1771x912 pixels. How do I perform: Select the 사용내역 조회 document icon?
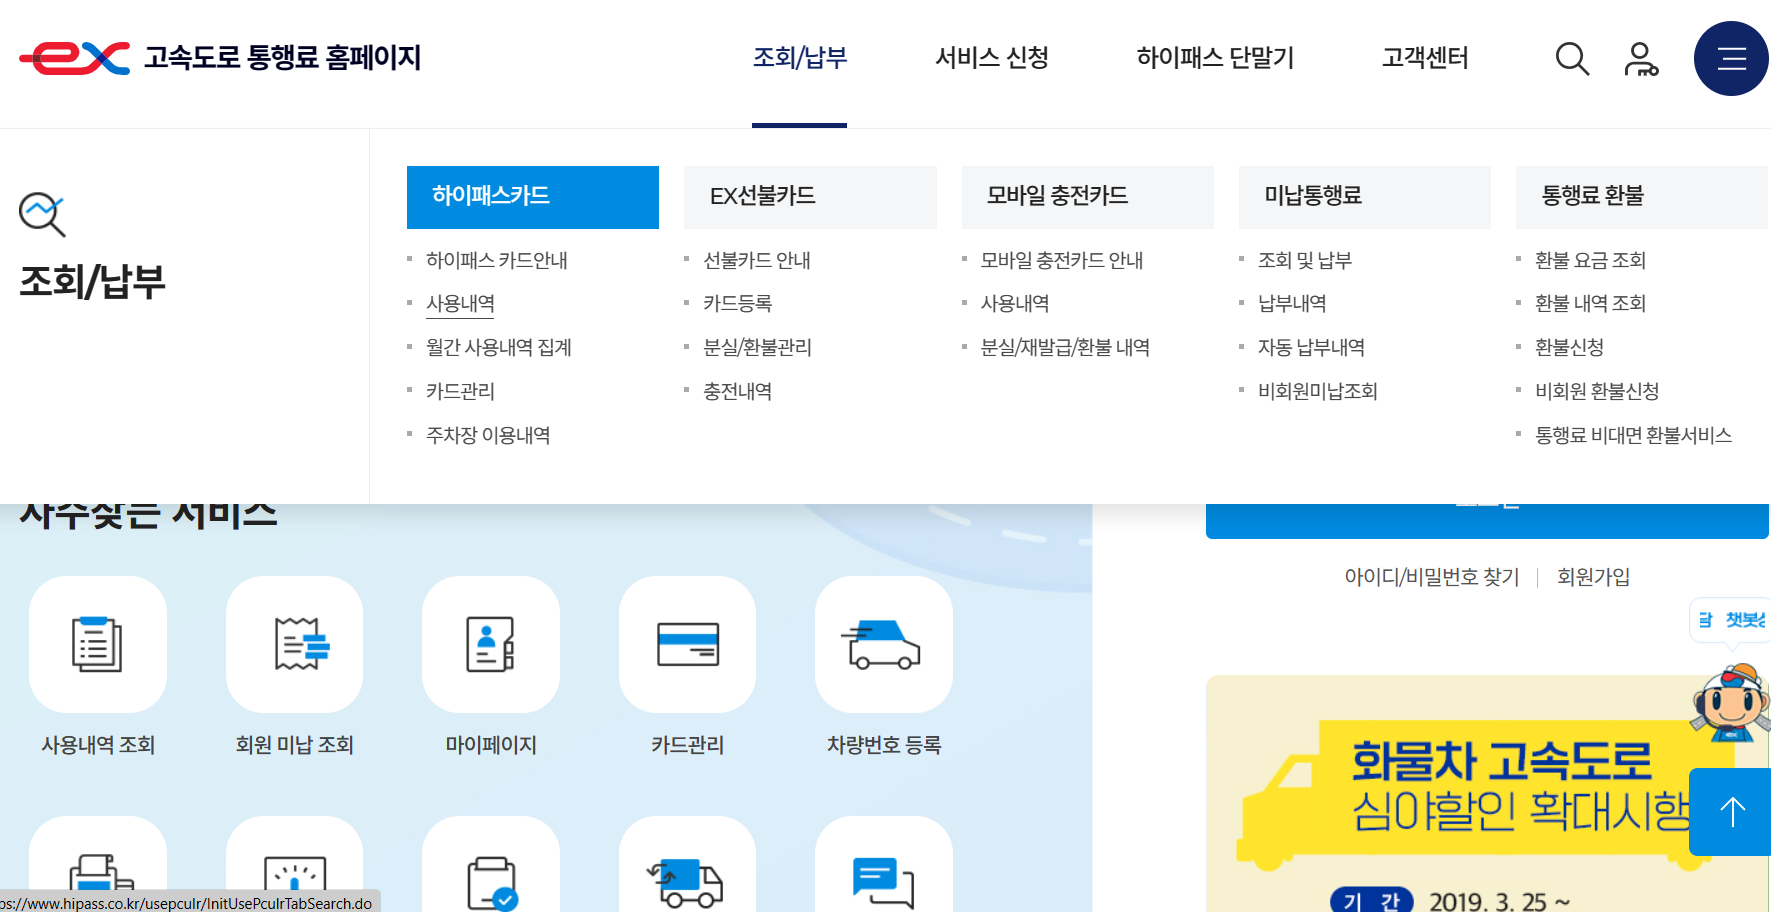pyautogui.click(x=97, y=644)
